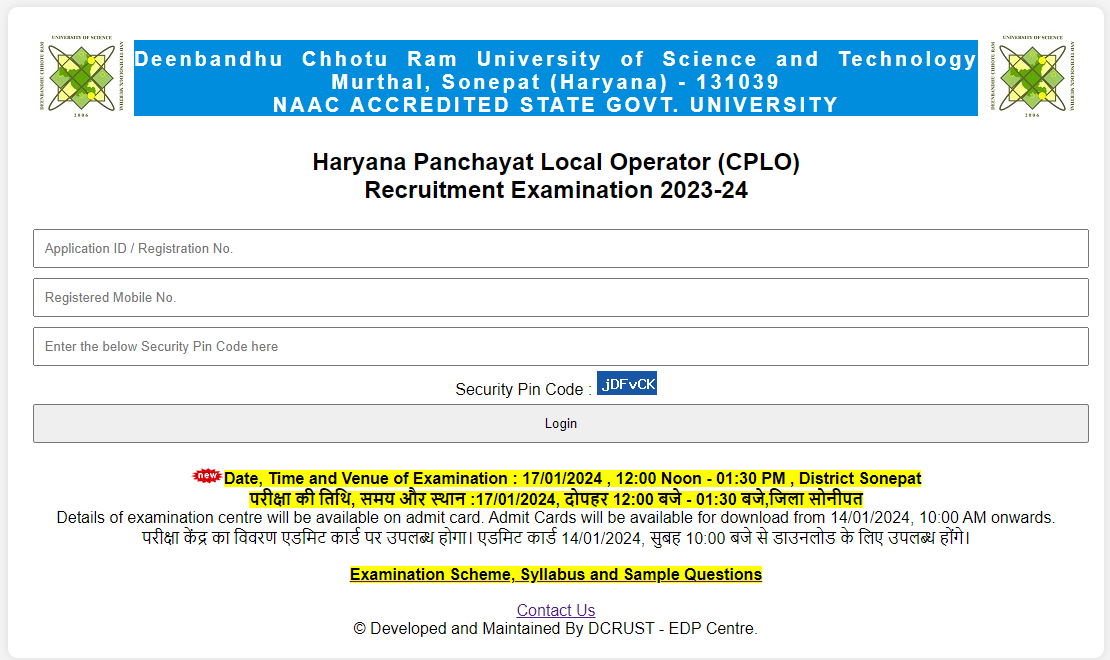Viewport: 1110px width, 660px height.
Task: Focus the Application ID / Registration No. field
Action: [x=561, y=249]
